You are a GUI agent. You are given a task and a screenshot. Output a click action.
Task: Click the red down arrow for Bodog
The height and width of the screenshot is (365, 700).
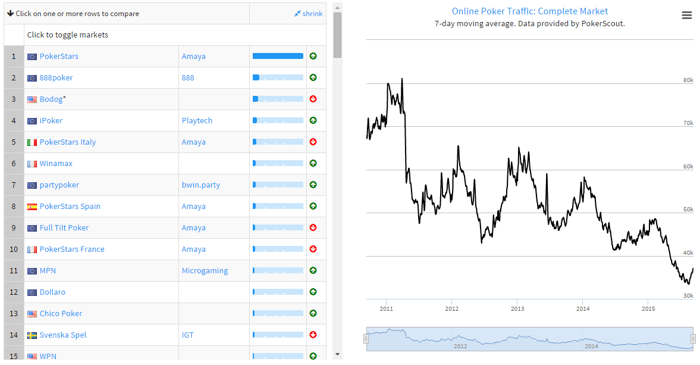click(x=313, y=99)
